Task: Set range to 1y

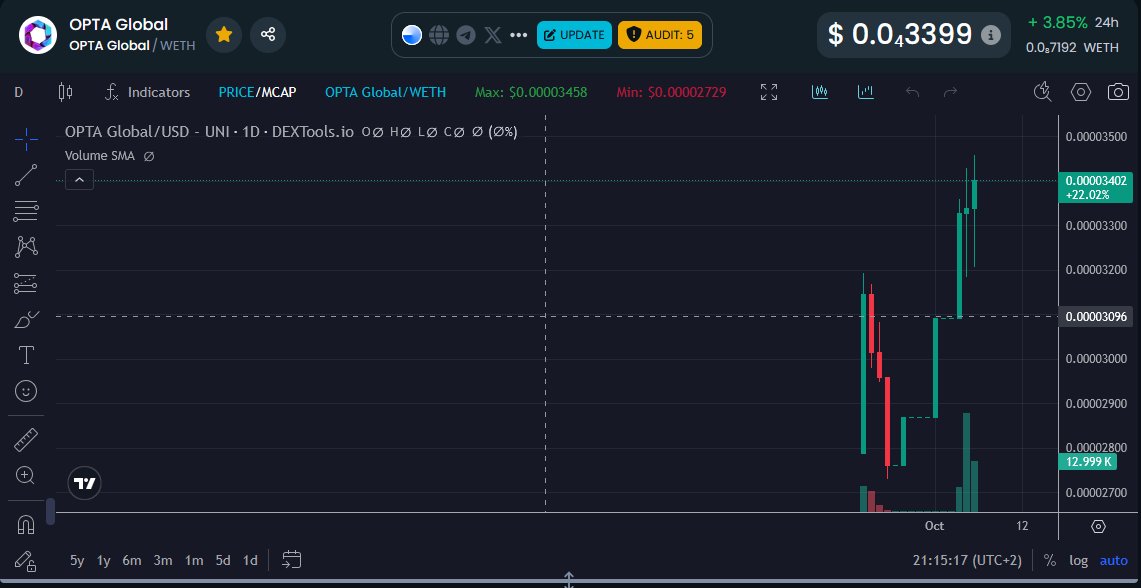Action: [103, 560]
